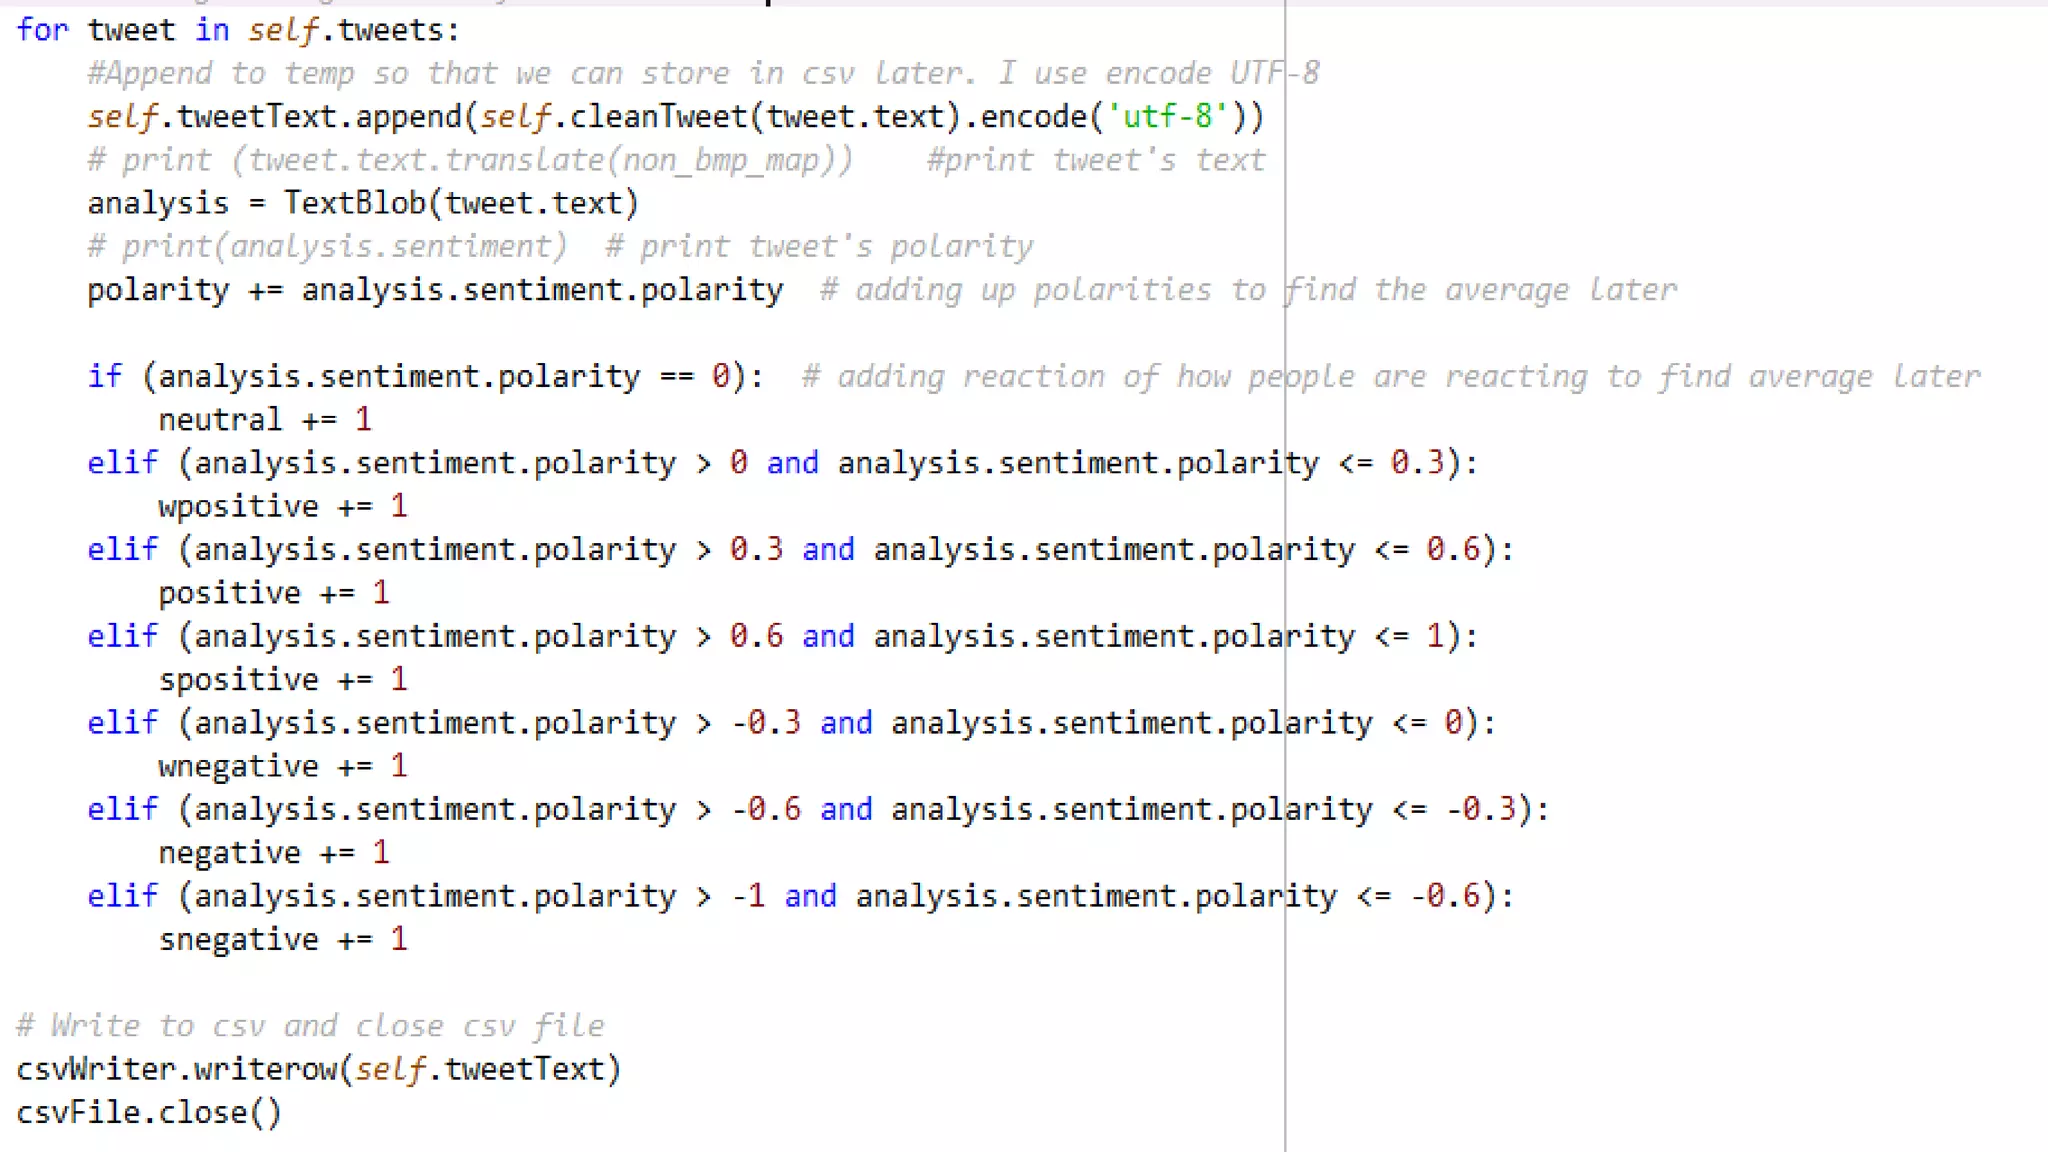Click the 'polarity +=' accumulator variable

point(158,290)
